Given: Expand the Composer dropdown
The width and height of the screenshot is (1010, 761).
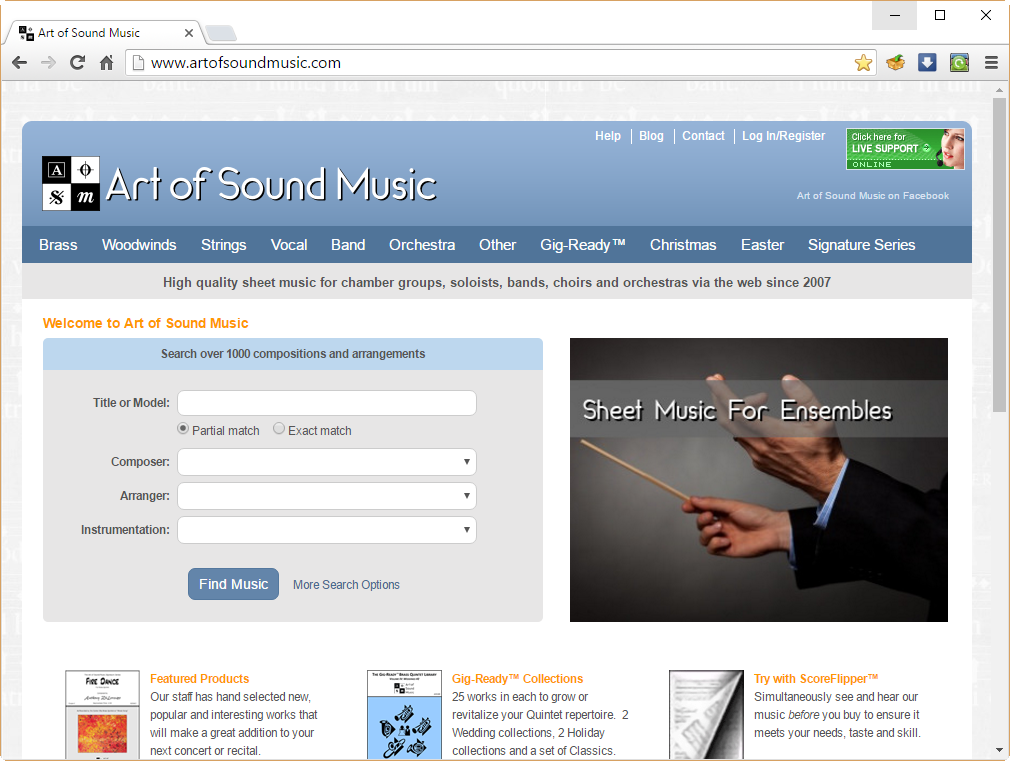Looking at the screenshot, I should [327, 462].
